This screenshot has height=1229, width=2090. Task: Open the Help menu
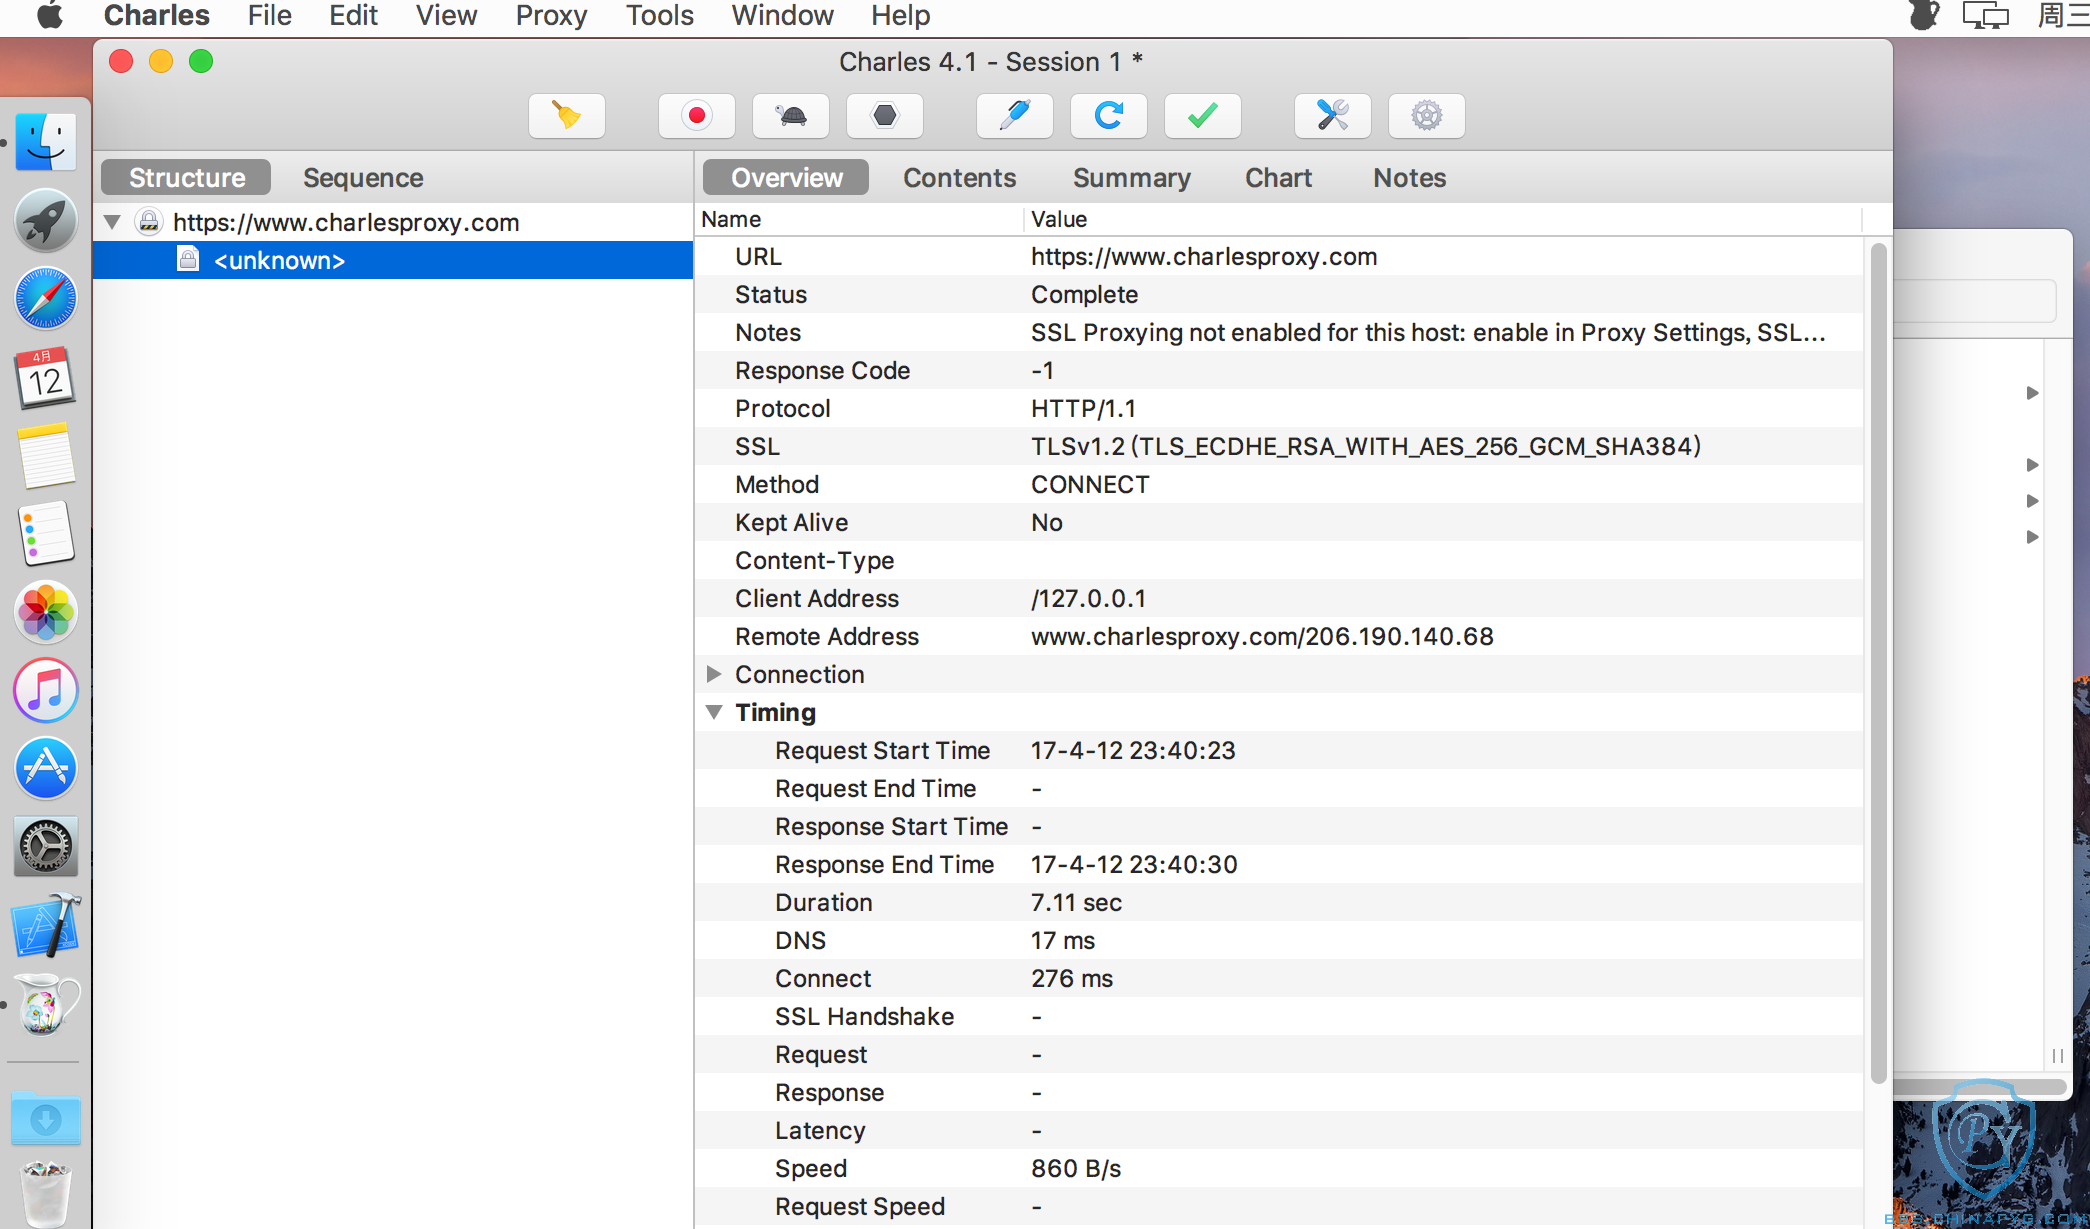click(900, 16)
